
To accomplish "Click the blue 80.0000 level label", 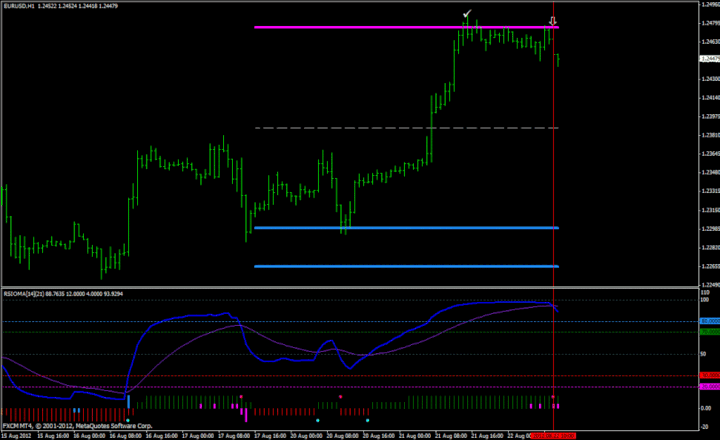I will (709, 321).
